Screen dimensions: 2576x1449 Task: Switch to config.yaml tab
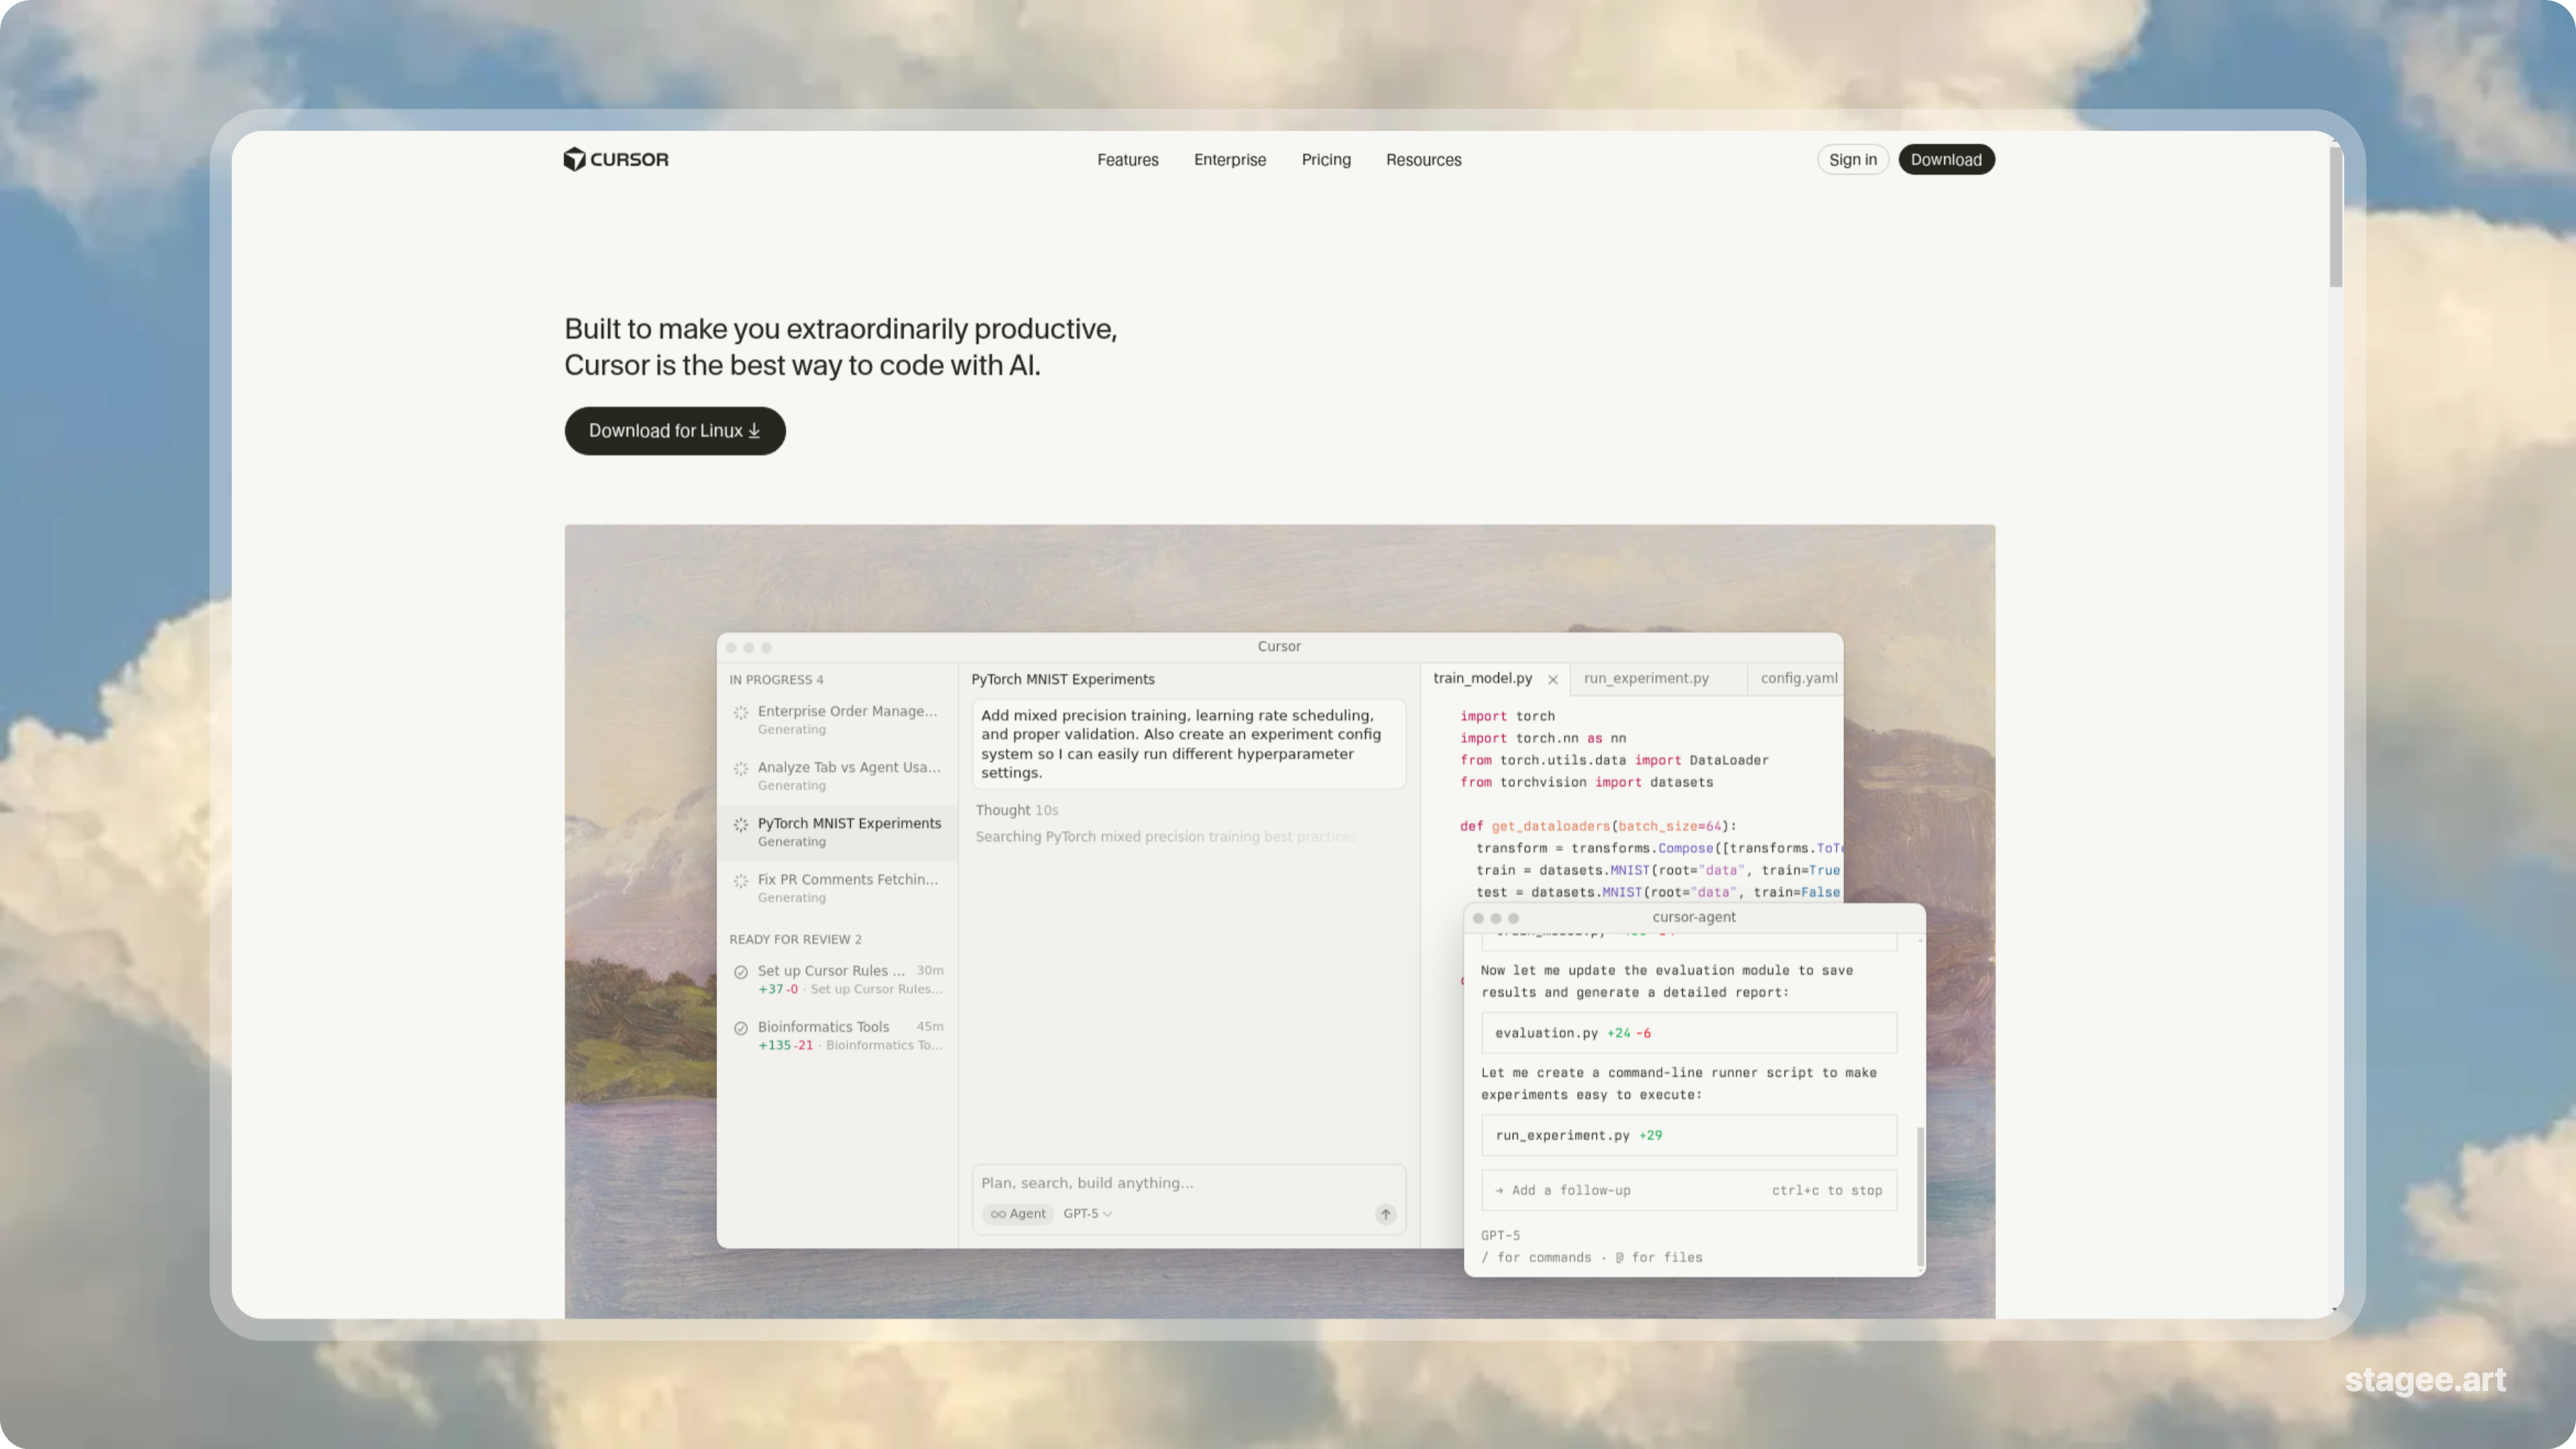(x=1798, y=678)
